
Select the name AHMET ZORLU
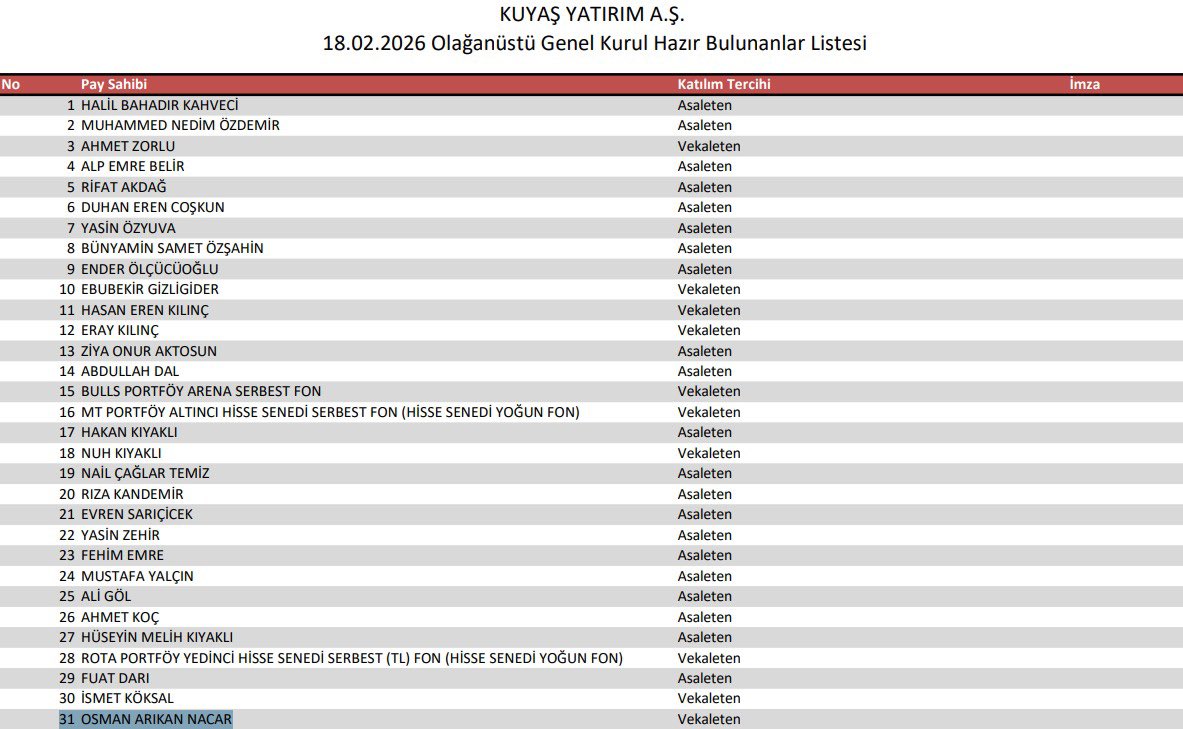[x=128, y=146]
